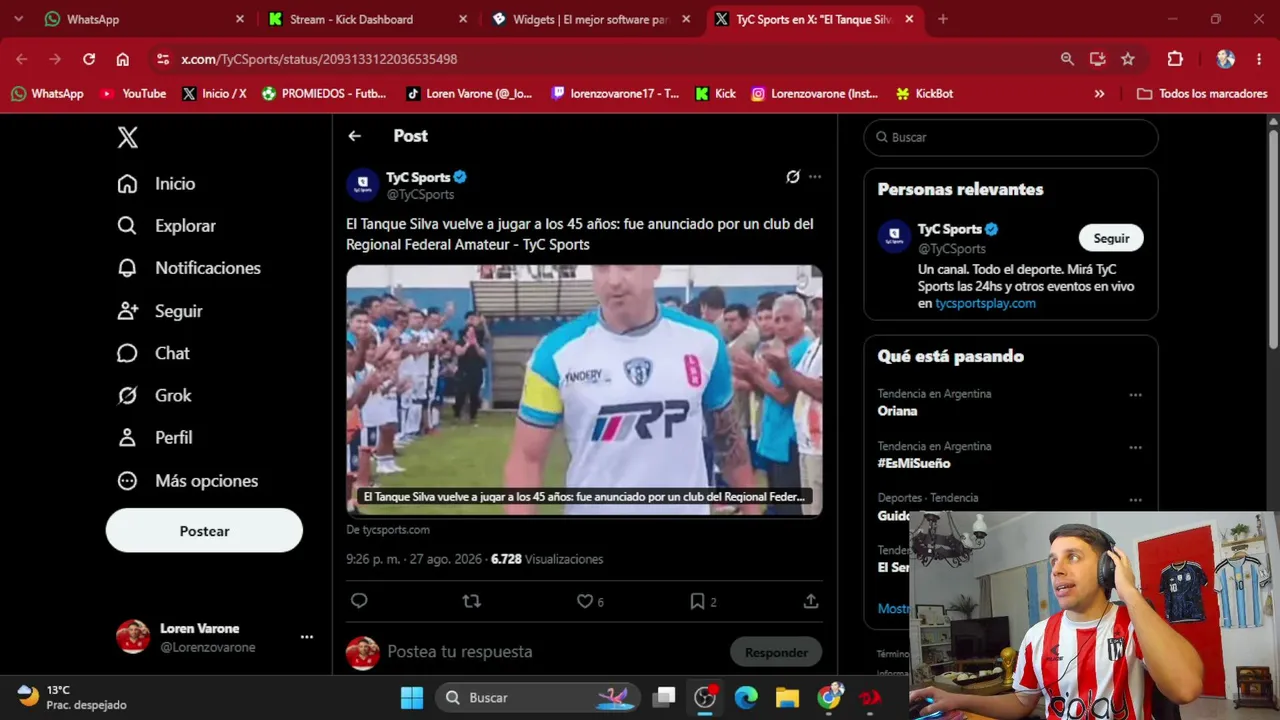Click the X logo in the sidebar
The height and width of the screenshot is (720, 1280).
[x=128, y=138]
